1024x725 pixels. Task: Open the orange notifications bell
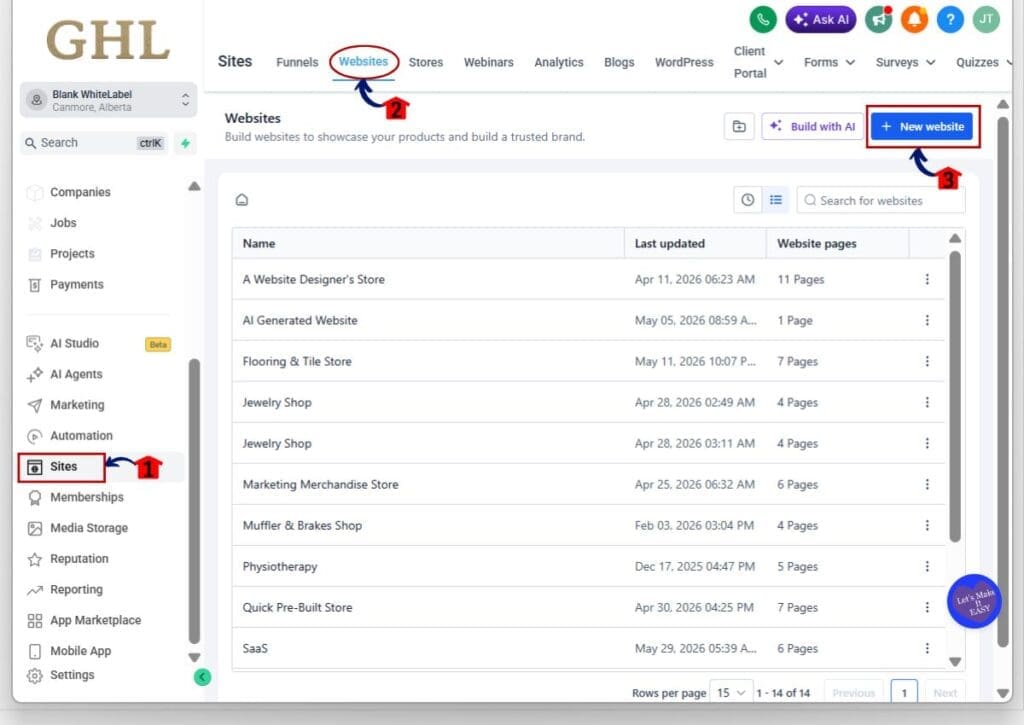(914, 19)
